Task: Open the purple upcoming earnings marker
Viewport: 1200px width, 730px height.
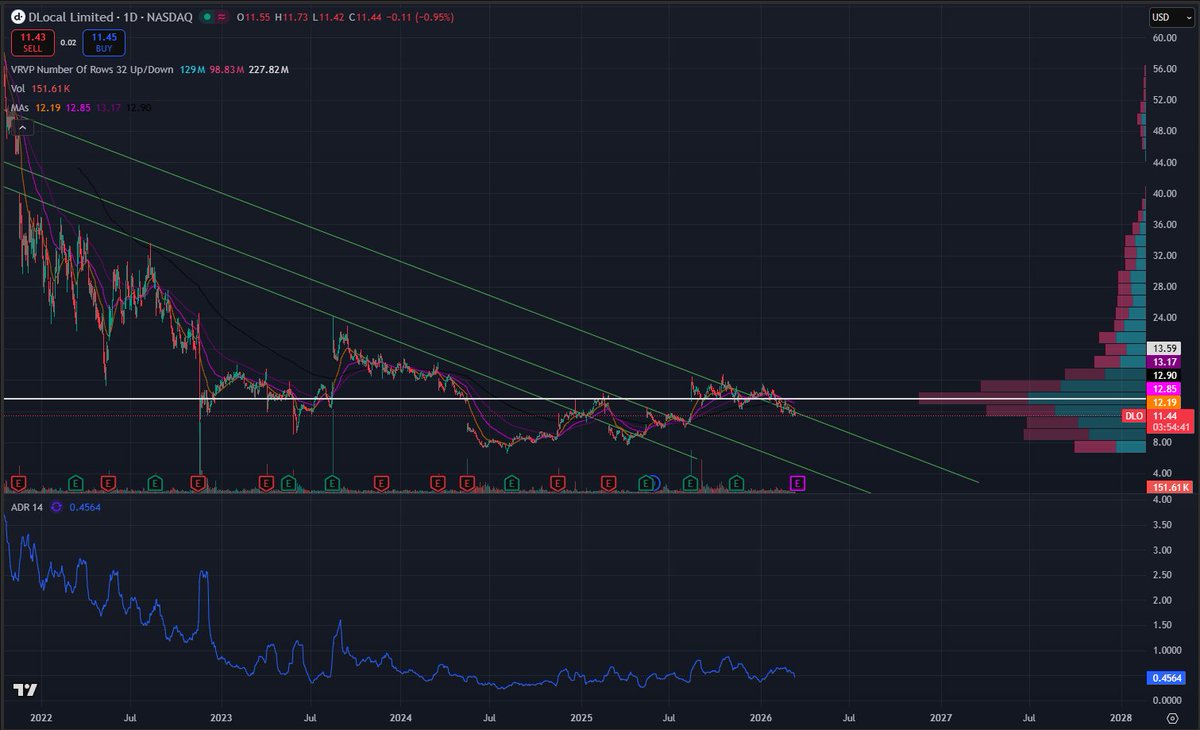Action: point(798,483)
